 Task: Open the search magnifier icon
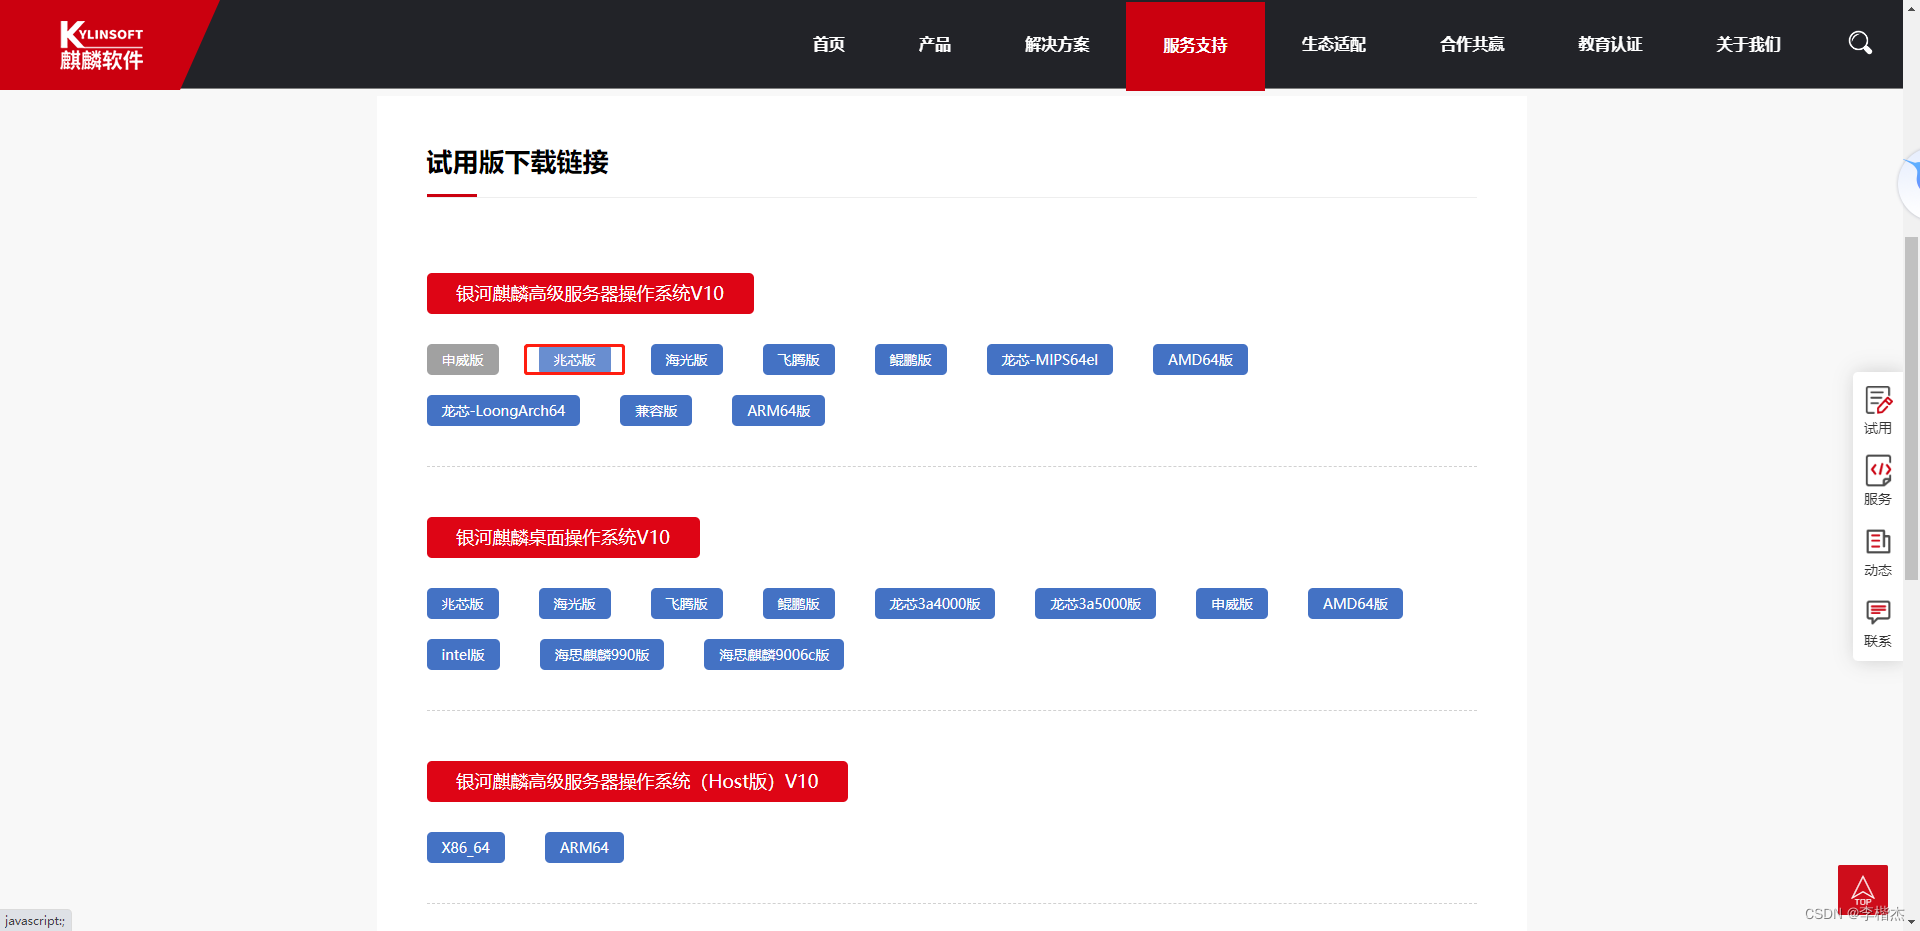pos(1860,43)
